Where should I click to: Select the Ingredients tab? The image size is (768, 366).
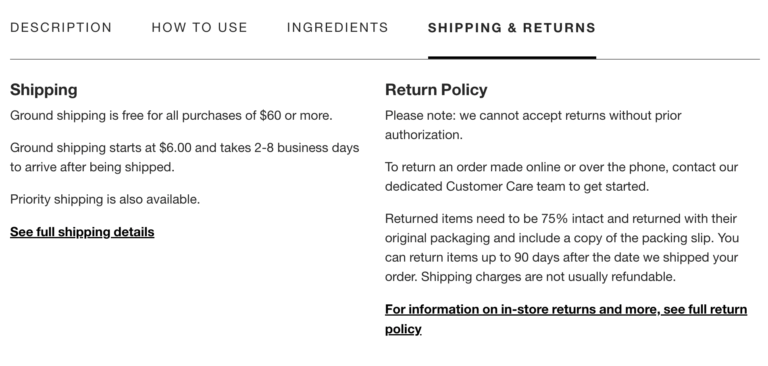(x=337, y=27)
